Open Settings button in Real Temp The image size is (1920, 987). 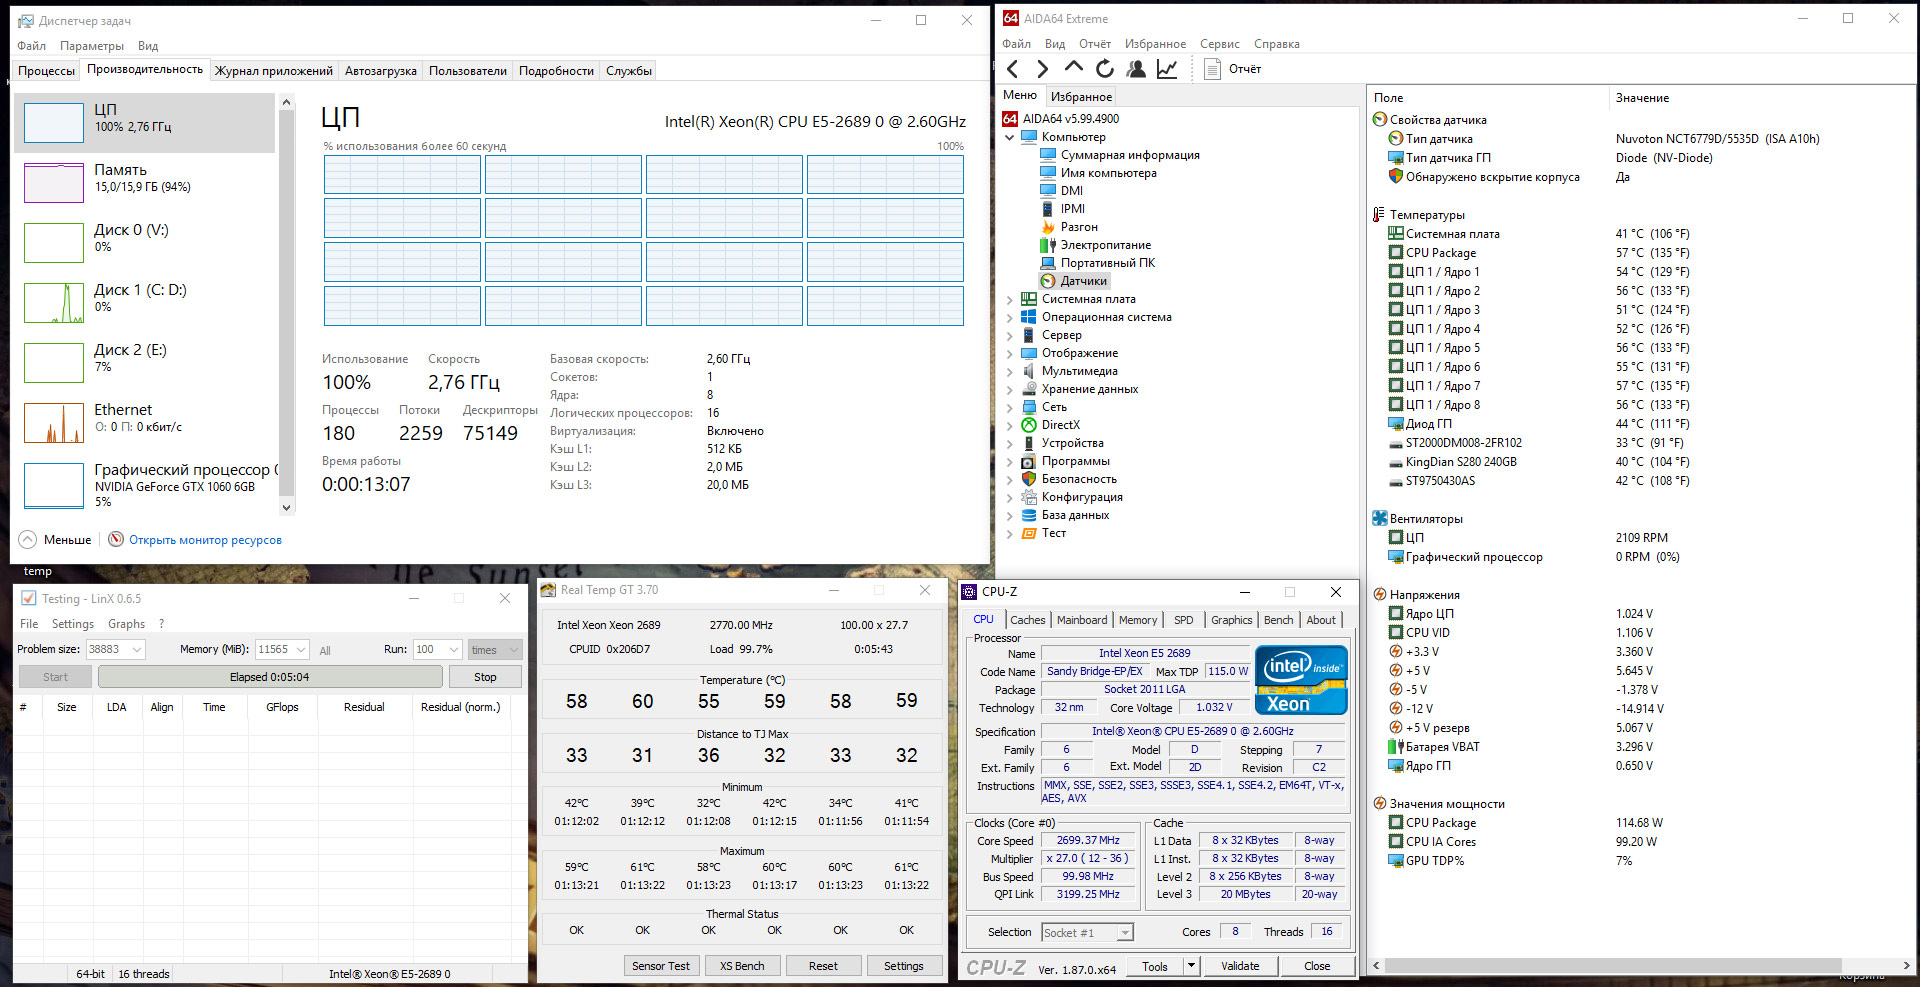point(904,966)
